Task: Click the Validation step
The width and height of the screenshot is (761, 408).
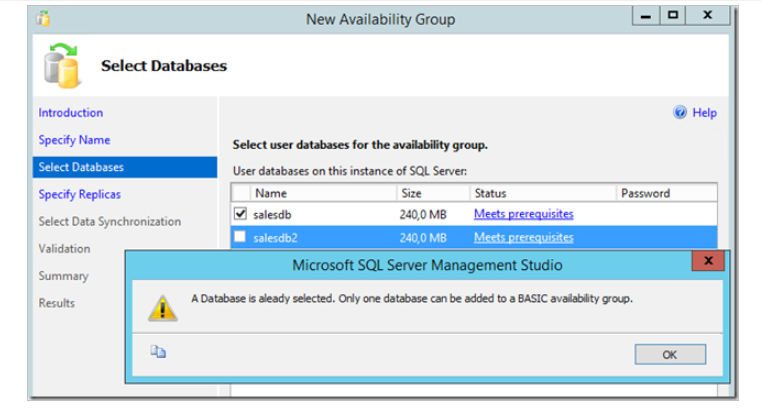Action: (x=65, y=248)
